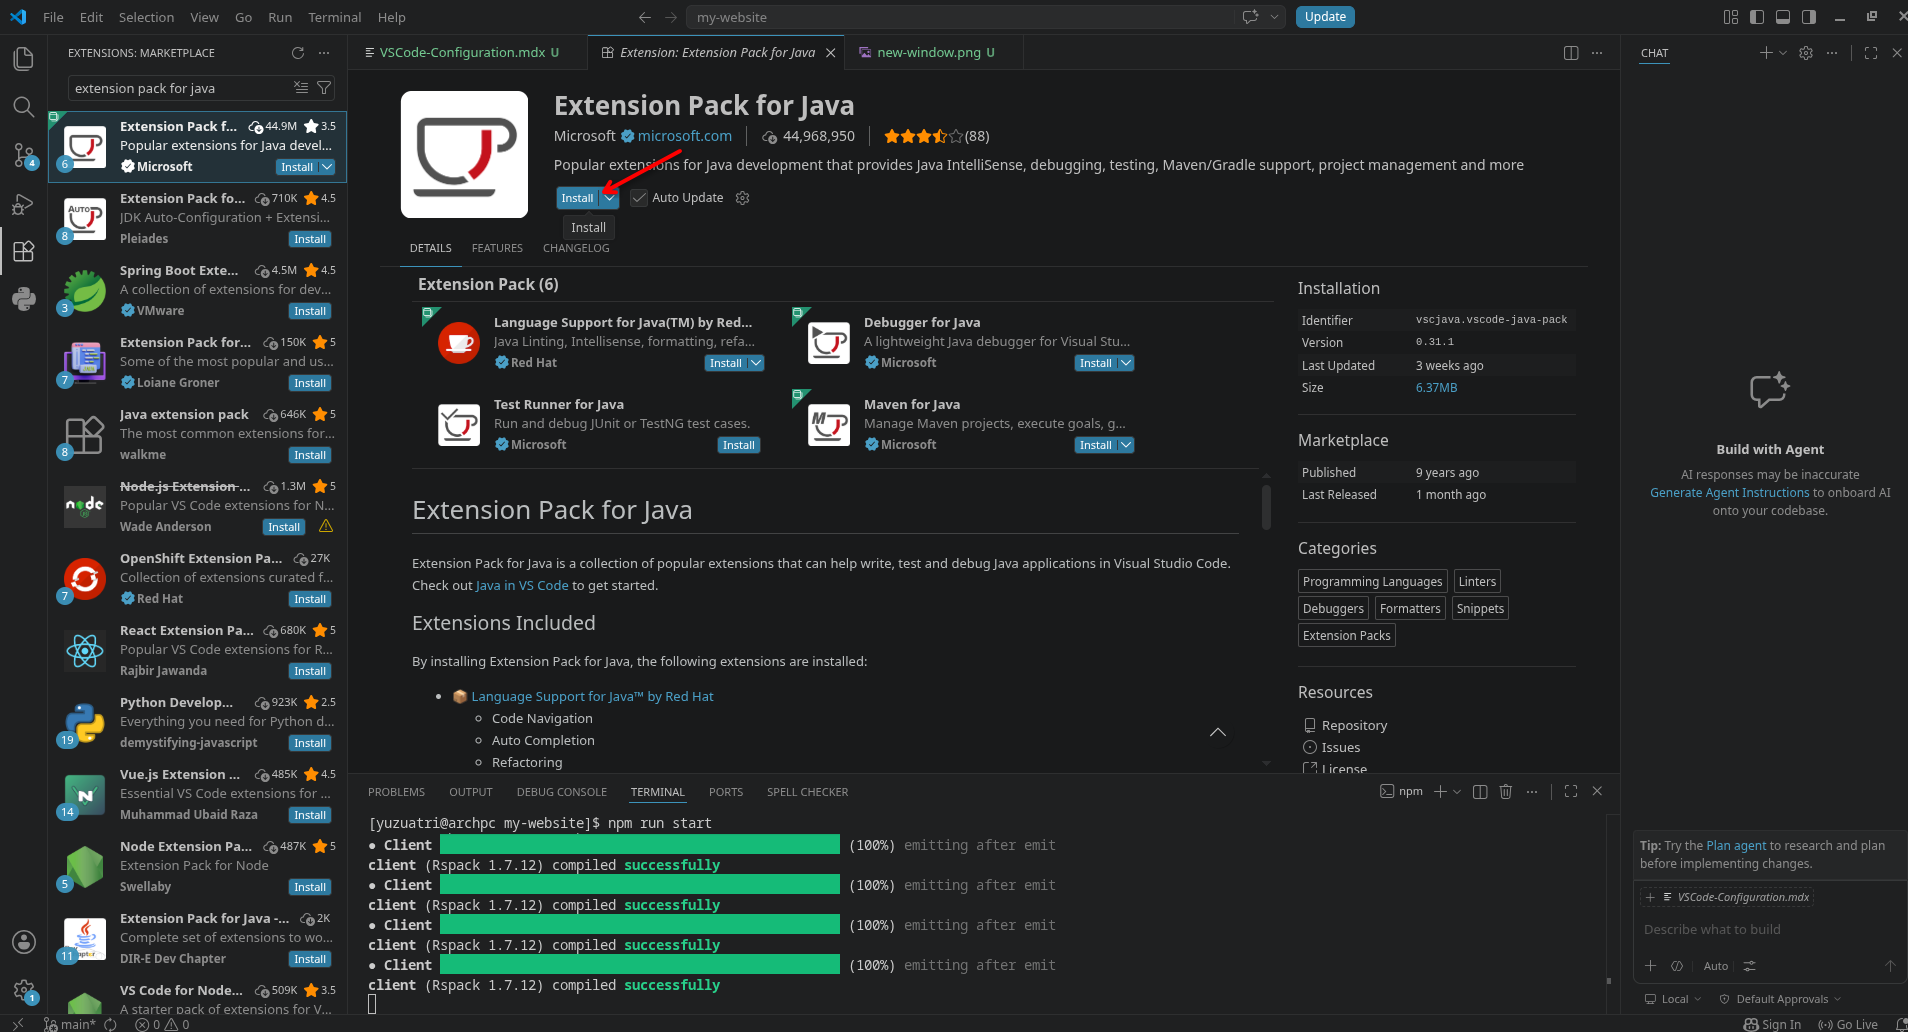Screen dimensions: 1908x1032
Task: Open chat tools configuration icon
Action: [1749, 966]
